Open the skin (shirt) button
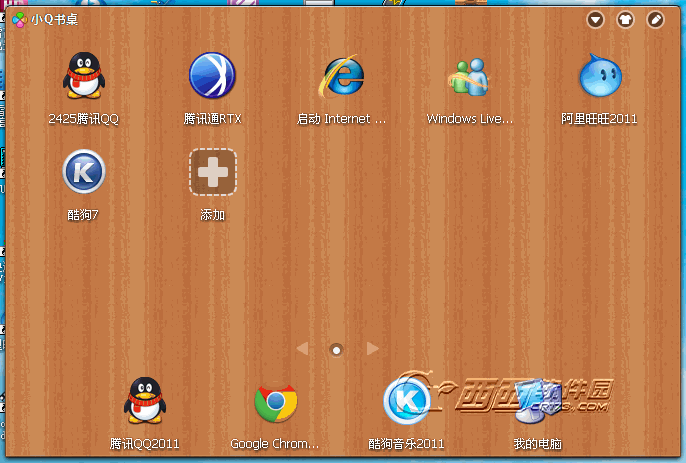The image size is (686, 463). [x=625, y=20]
